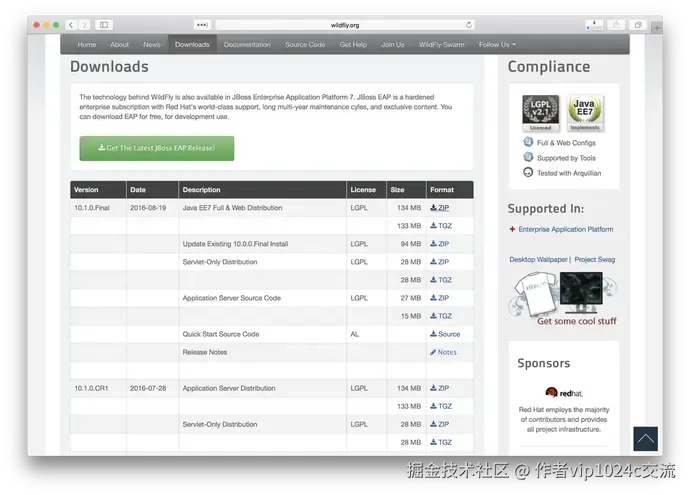Viewport: 690px width, 495px height.
Task: Toggle the Safari sidebar button
Action: pos(104,25)
